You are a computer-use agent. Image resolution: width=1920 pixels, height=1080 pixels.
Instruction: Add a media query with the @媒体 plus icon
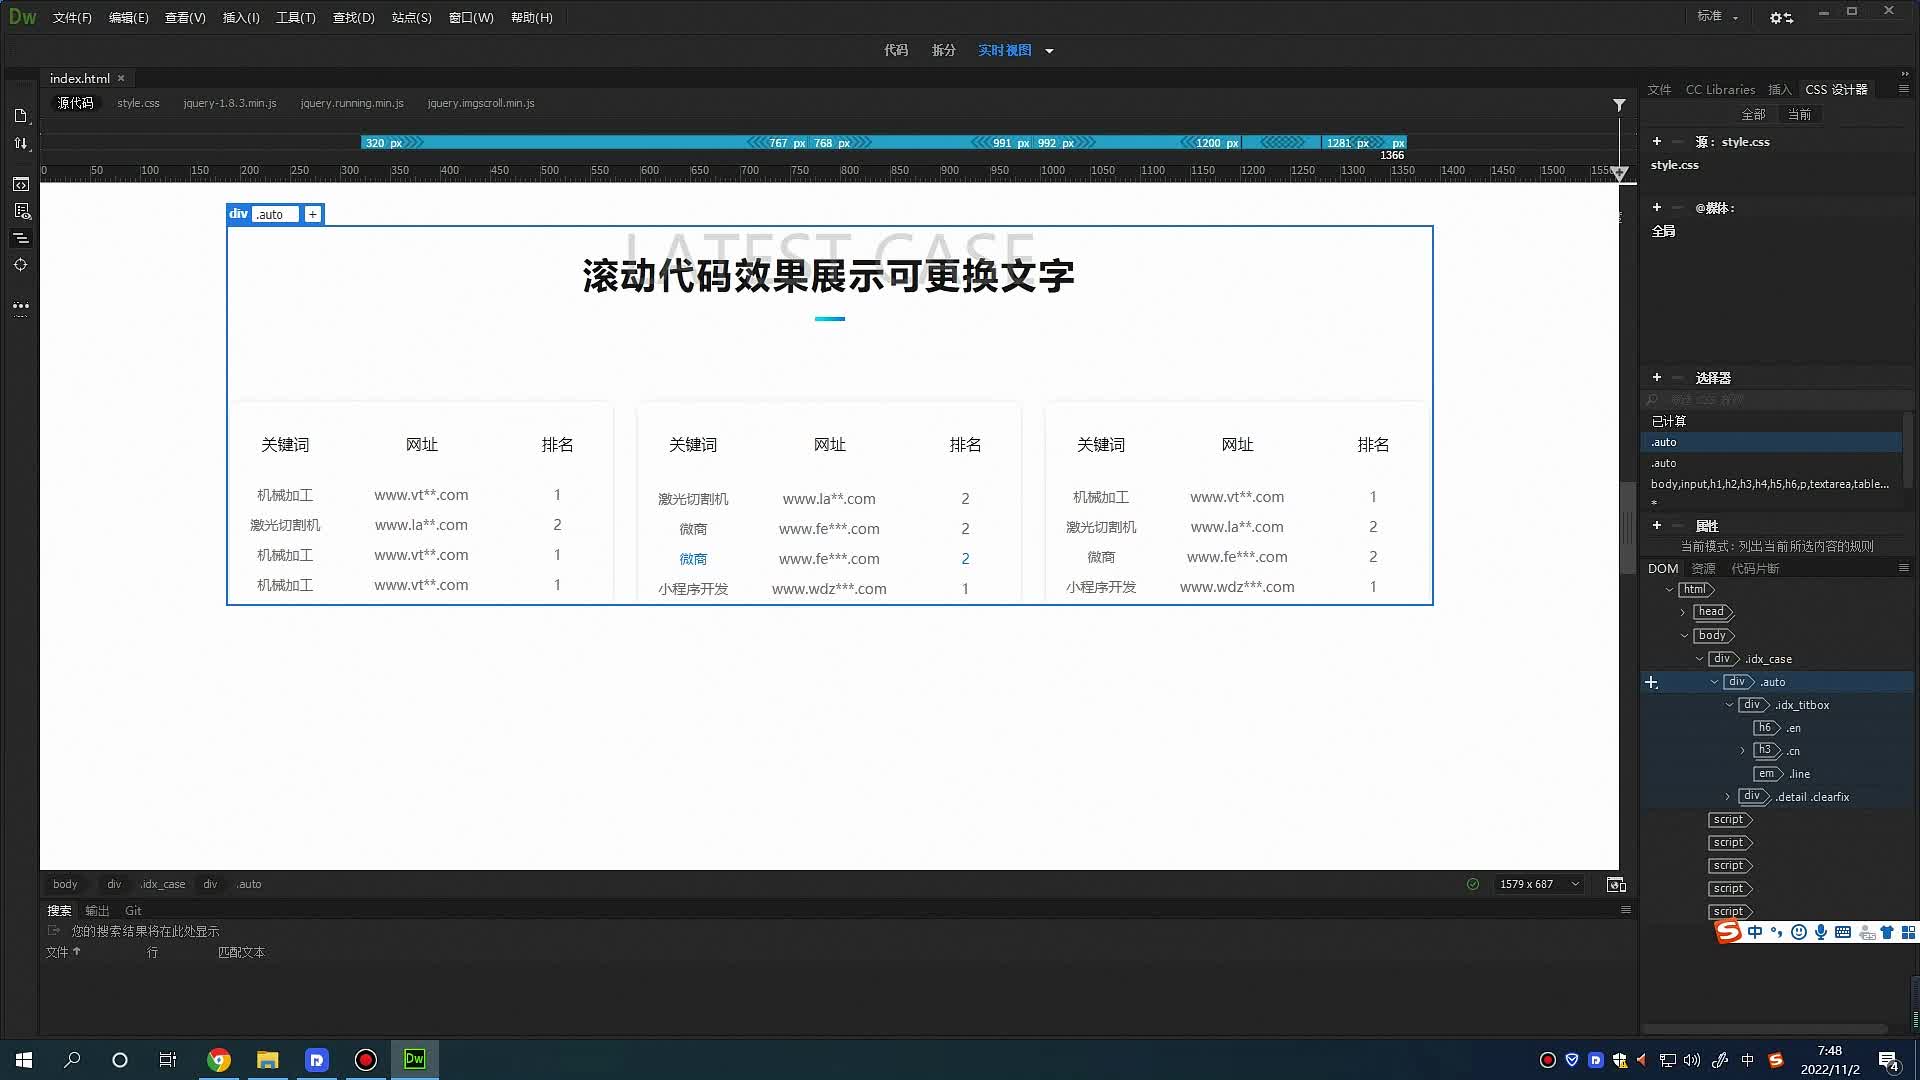coord(1657,207)
